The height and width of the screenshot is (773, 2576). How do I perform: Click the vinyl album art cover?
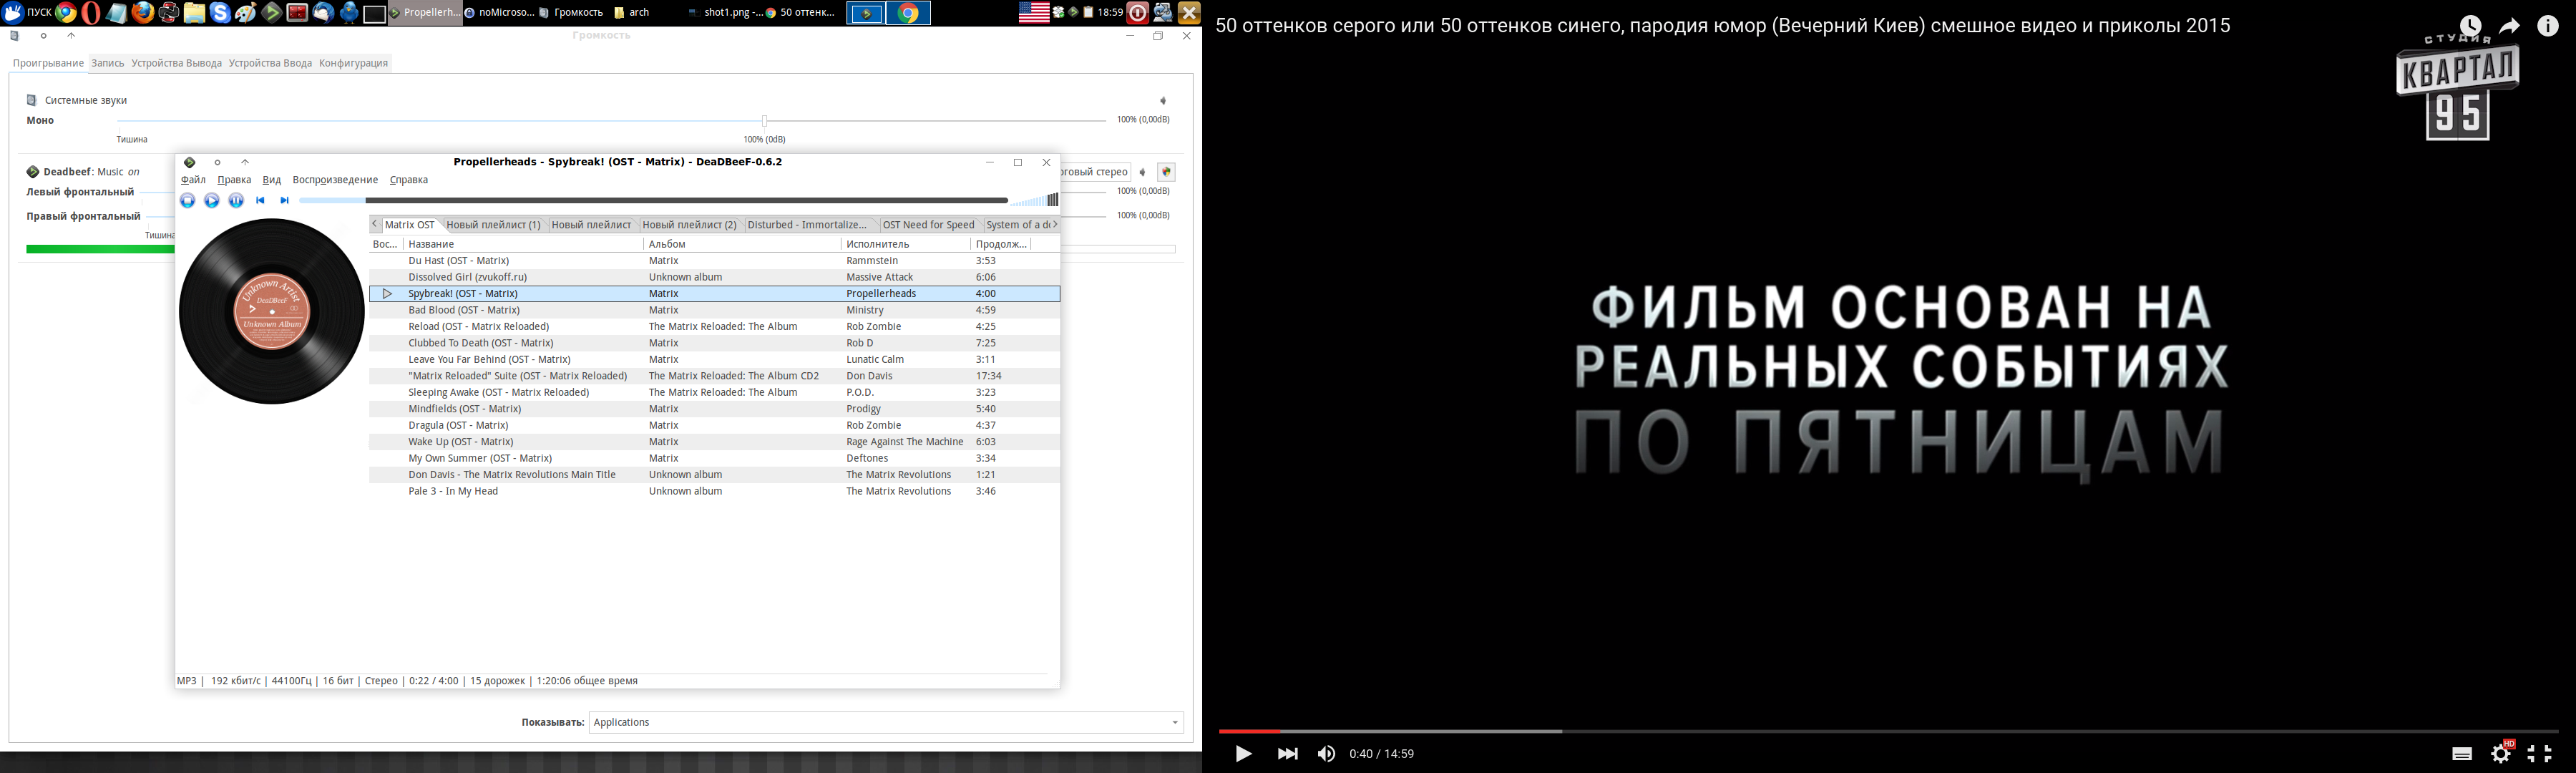272,312
